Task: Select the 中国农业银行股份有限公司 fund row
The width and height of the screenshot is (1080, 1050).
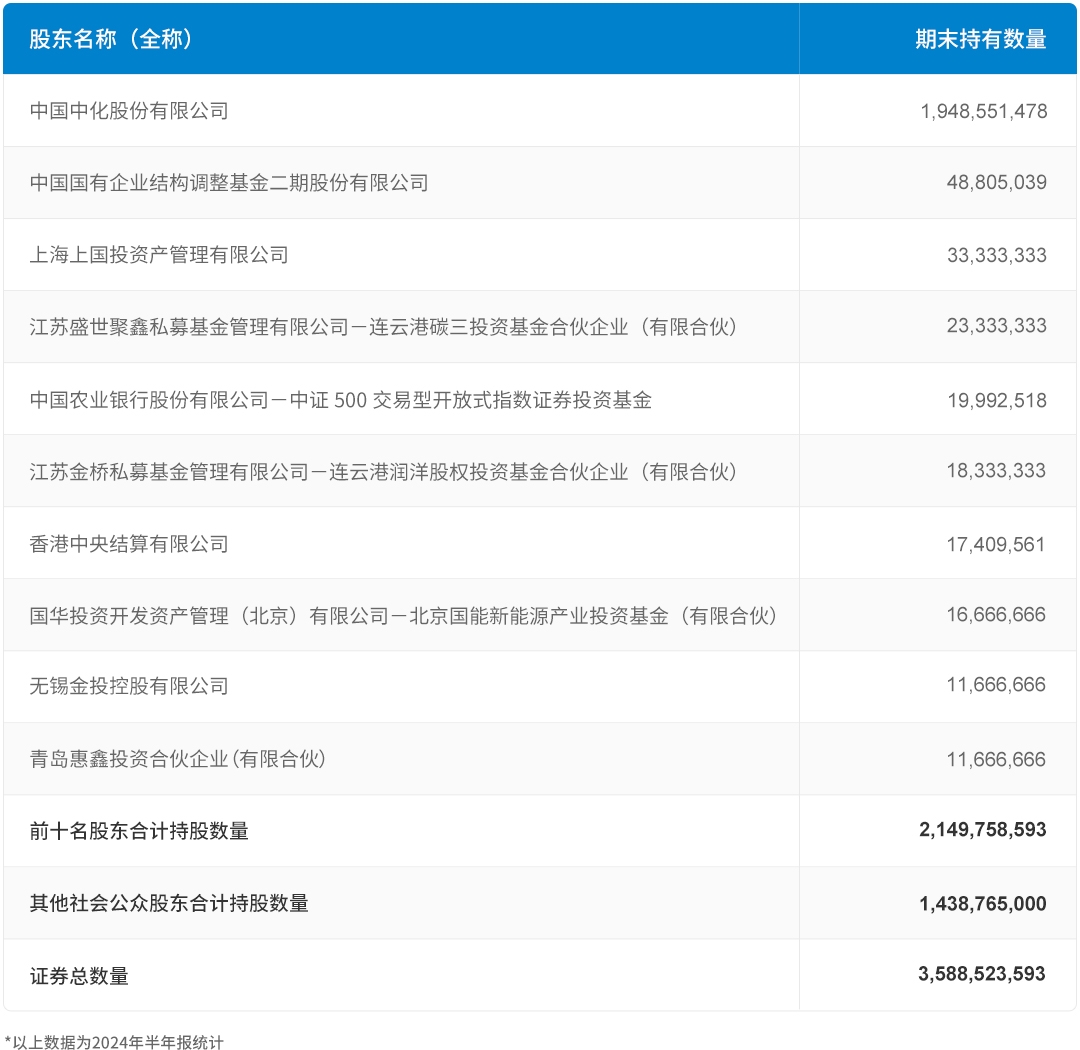Action: click(x=340, y=398)
